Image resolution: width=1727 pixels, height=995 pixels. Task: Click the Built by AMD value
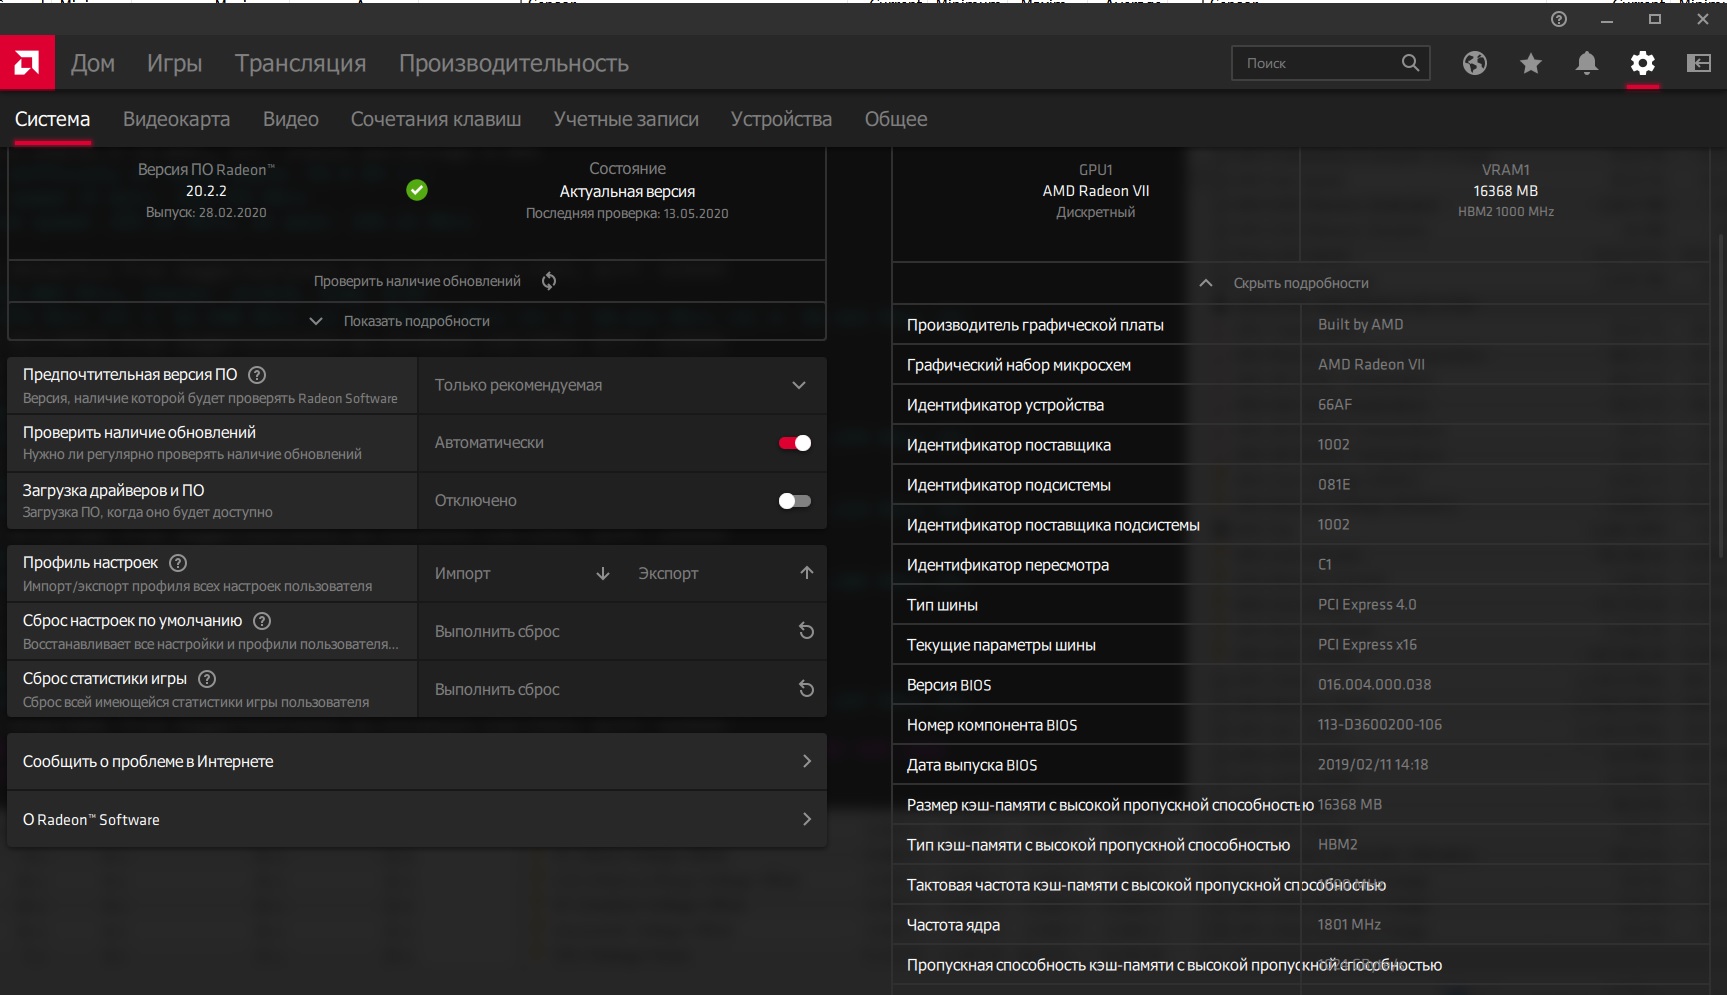click(x=1360, y=325)
